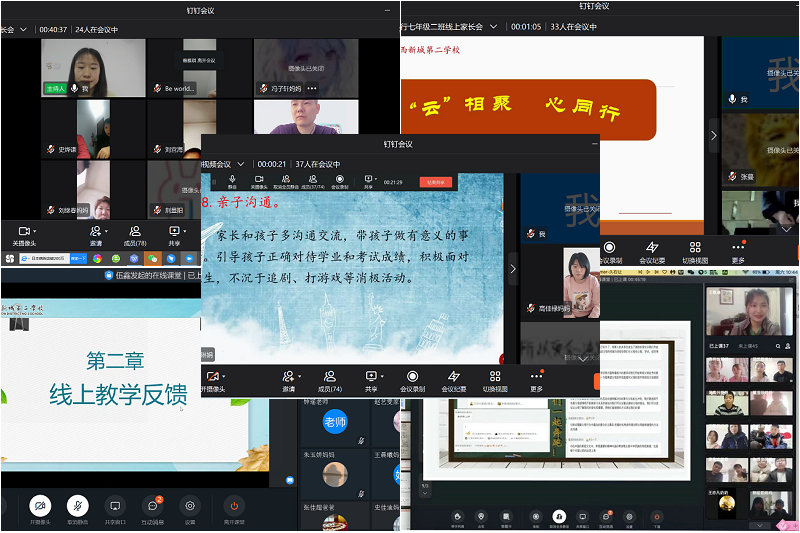Viewport: 800px width, 533px height.
Task: Open 邀请 menu in top-left meeting toolbar
Action: pos(96,235)
